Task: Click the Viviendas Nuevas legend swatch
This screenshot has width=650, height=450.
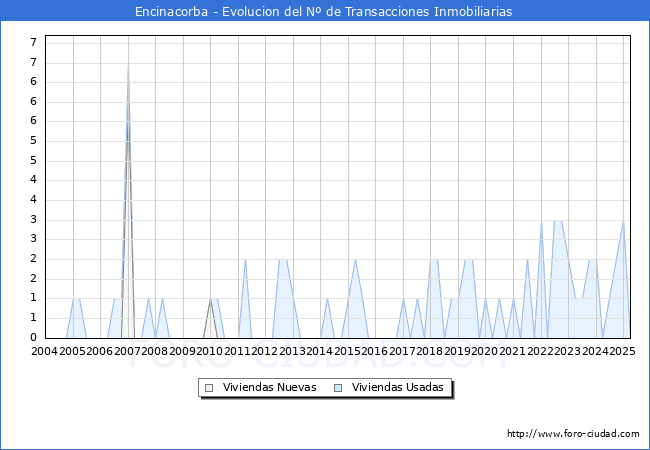Action: pos(209,388)
